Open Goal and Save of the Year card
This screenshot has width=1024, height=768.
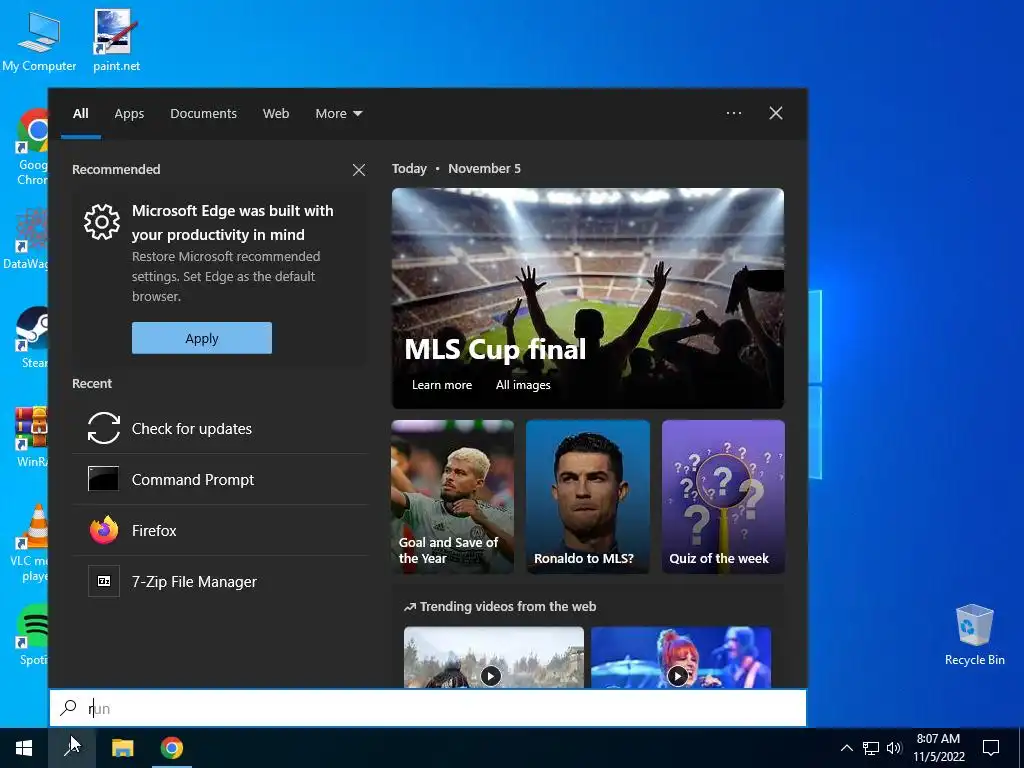(453, 497)
